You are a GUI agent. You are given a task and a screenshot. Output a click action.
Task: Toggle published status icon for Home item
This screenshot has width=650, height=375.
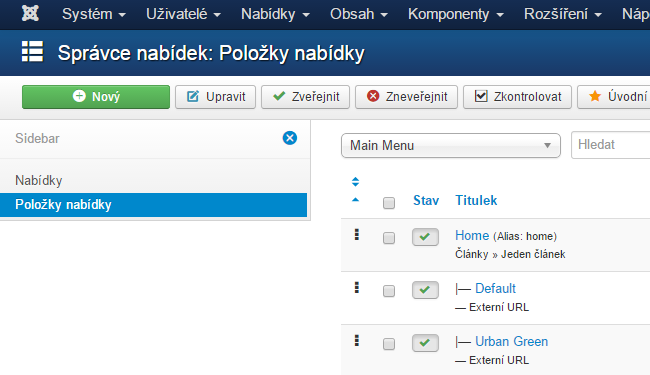point(425,237)
